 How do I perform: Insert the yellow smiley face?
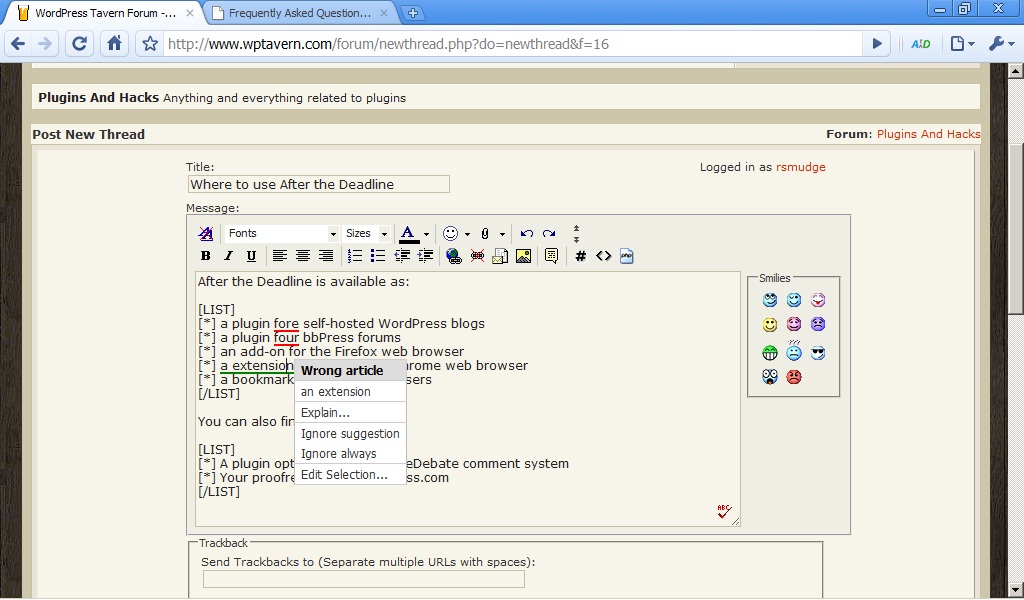769,325
